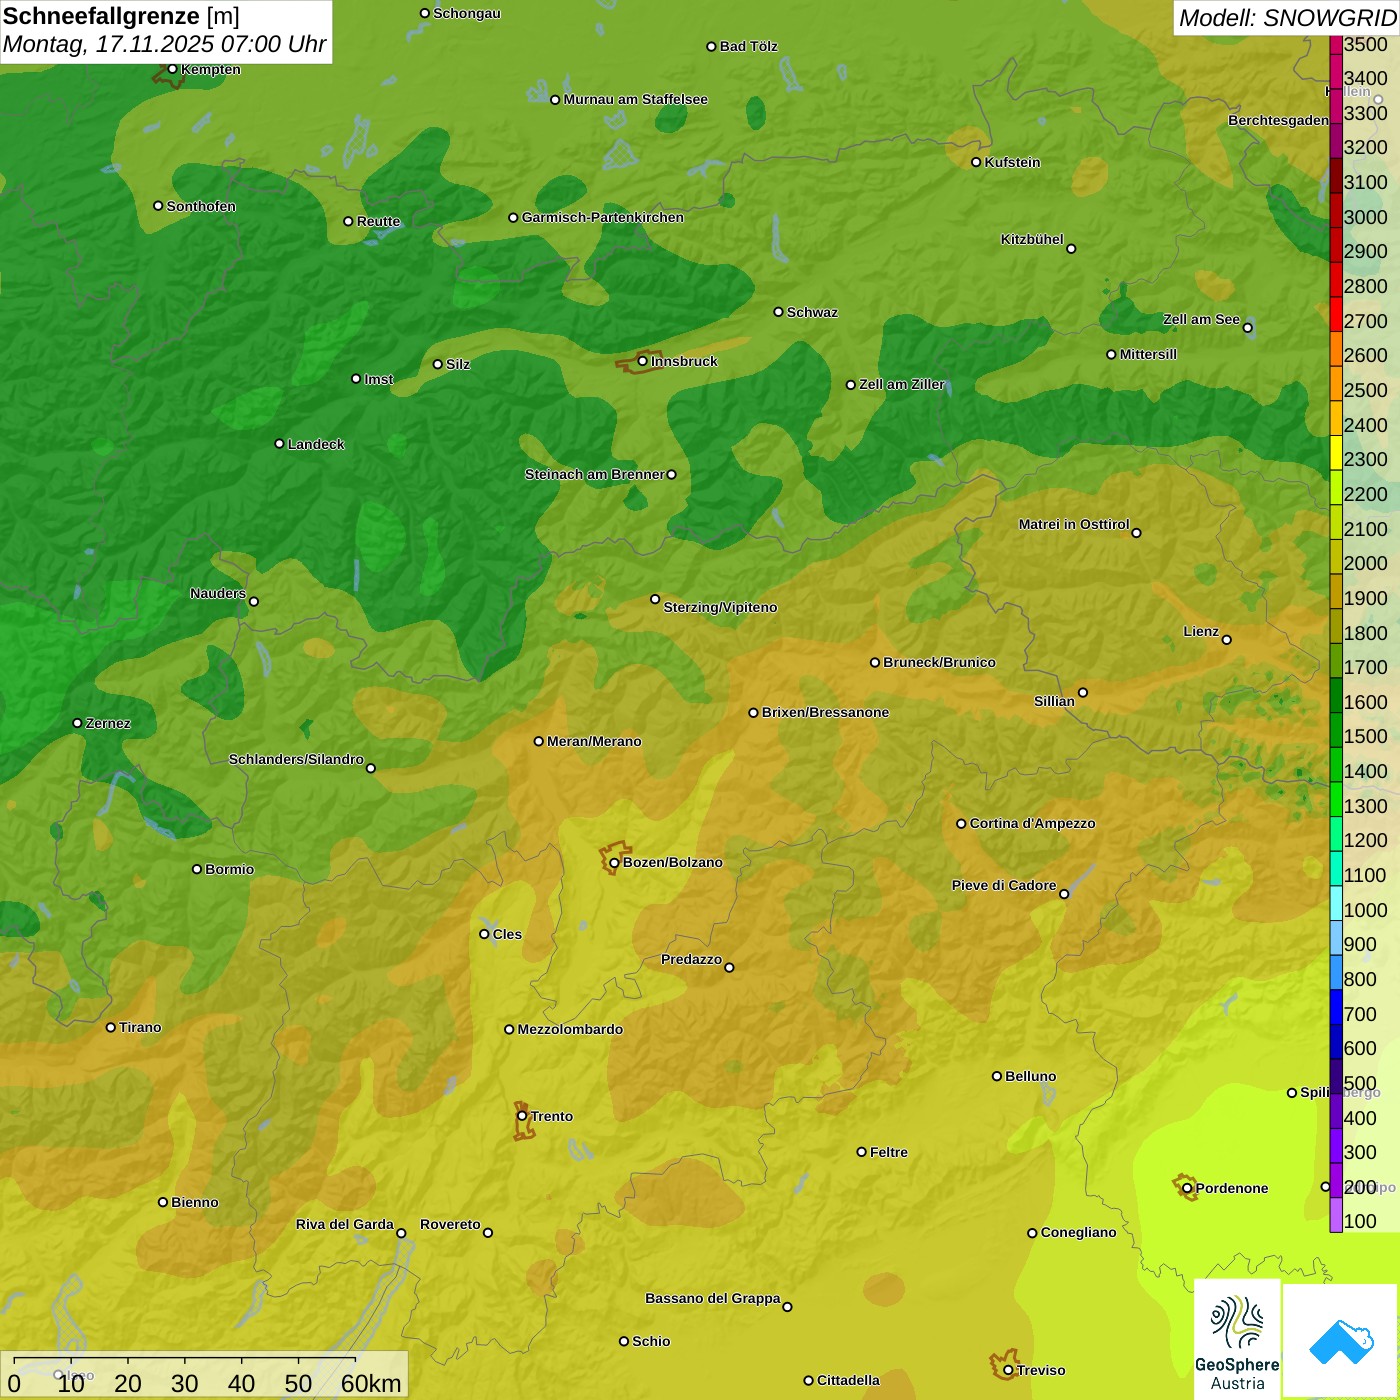Select the Innsbruck city marker dot
Viewport: 1400px width, 1400px height.
click(x=643, y=361)
